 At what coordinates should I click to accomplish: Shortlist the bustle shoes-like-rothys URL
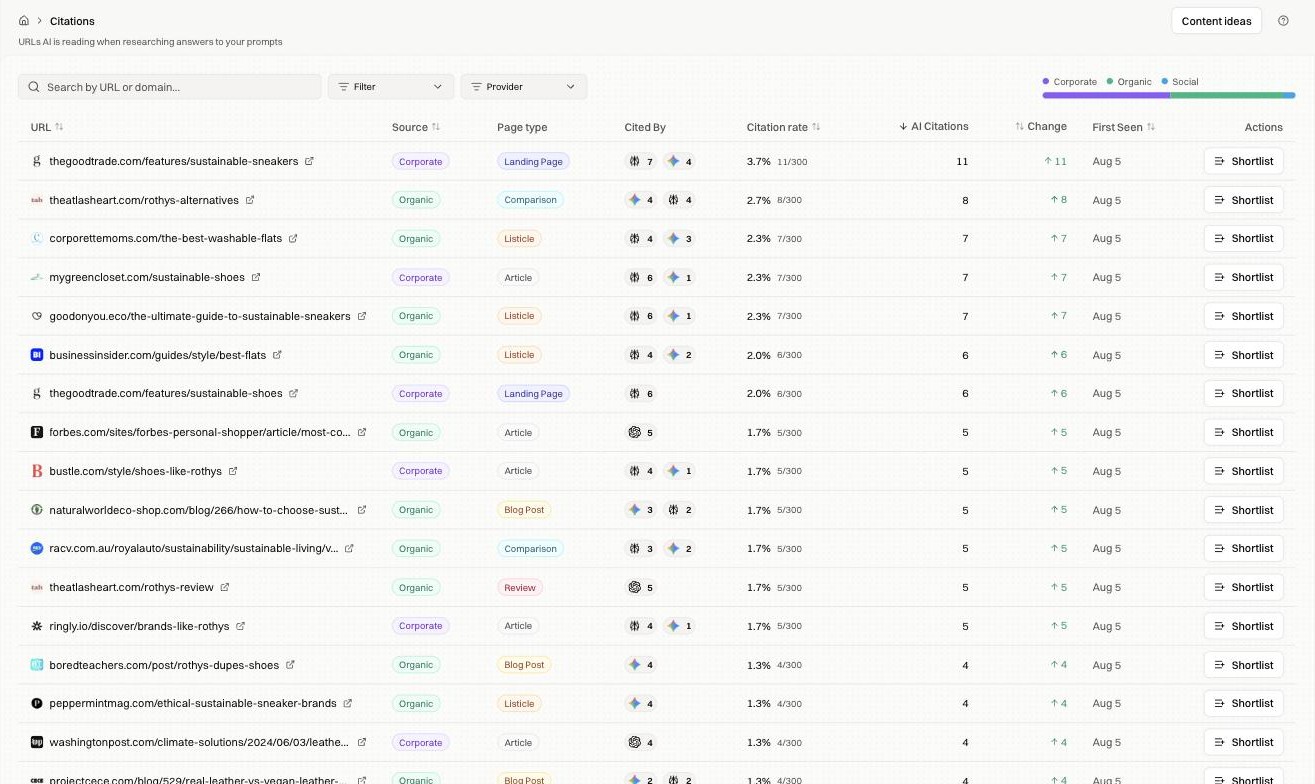[x=1243, y=471]
